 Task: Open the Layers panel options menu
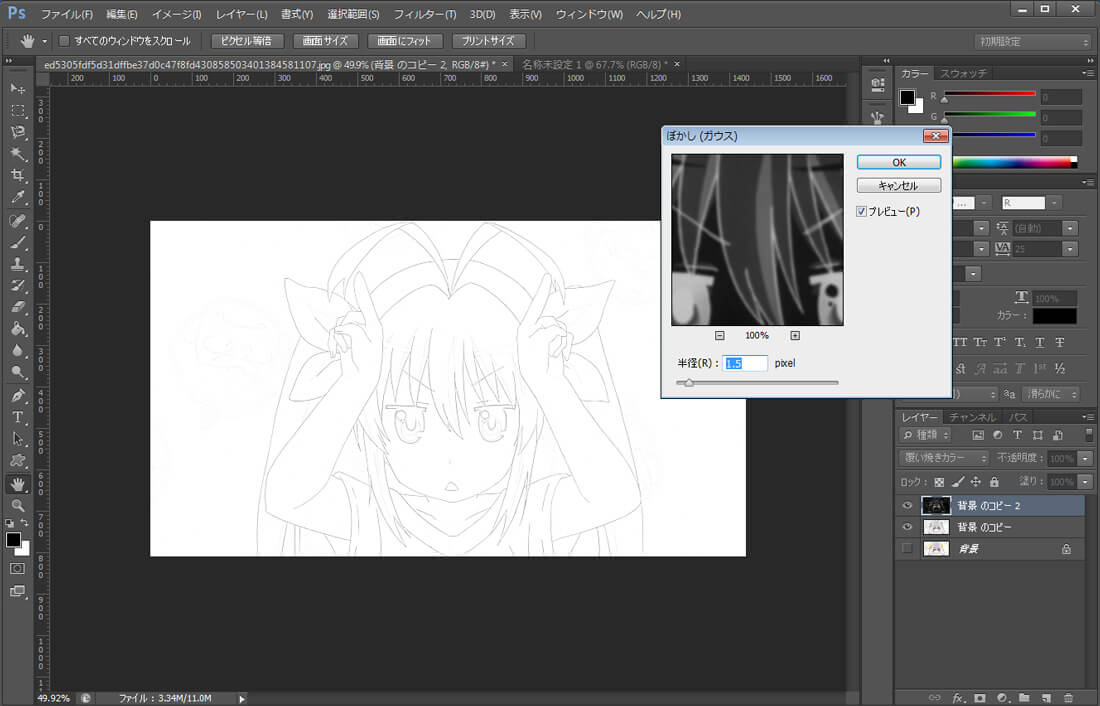[x=1087, y=417]
